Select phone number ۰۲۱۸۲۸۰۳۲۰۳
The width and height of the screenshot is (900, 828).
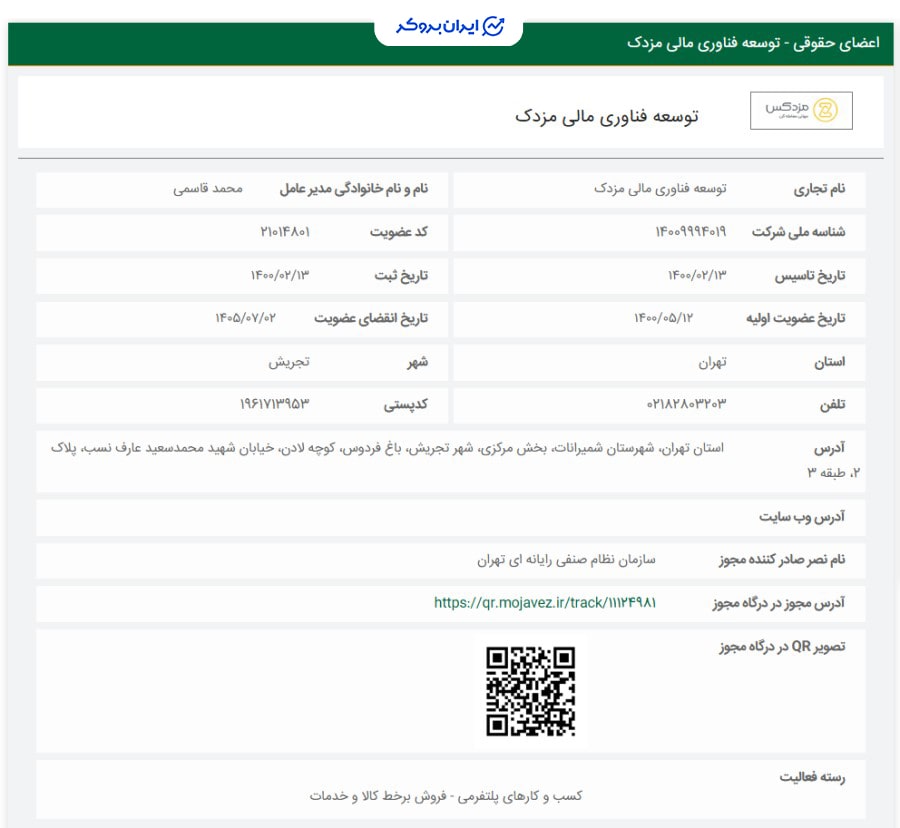coord(686,404)
